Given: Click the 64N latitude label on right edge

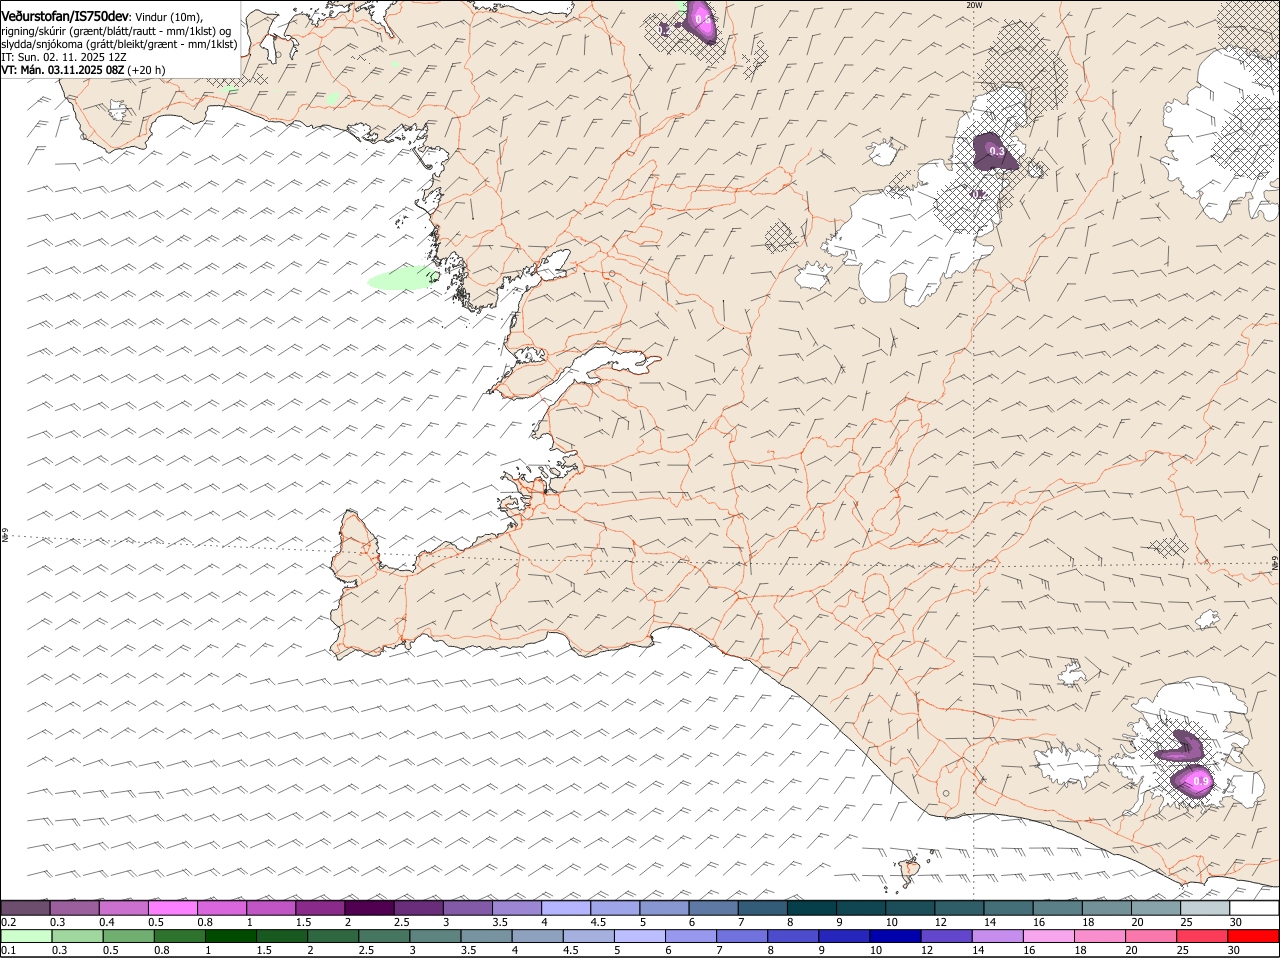Looking at the screenshot, I should [x=1275, y=565].
